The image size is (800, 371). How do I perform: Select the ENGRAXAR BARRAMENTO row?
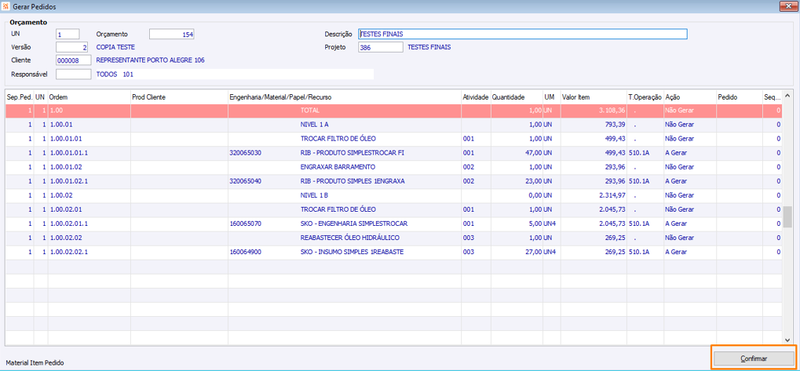pos(393,167)
